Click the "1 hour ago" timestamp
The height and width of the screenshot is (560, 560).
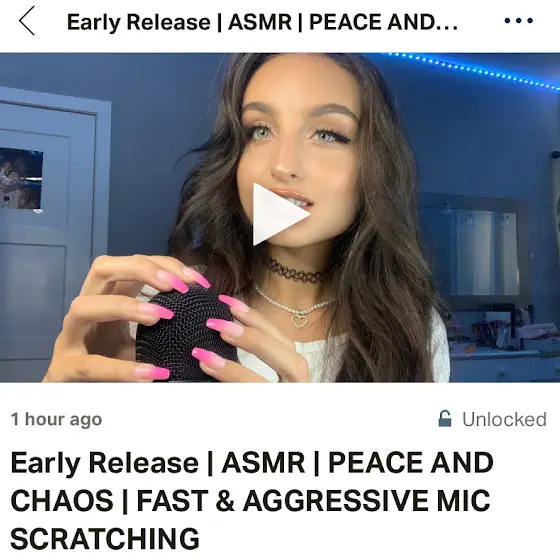coord(56,419)
